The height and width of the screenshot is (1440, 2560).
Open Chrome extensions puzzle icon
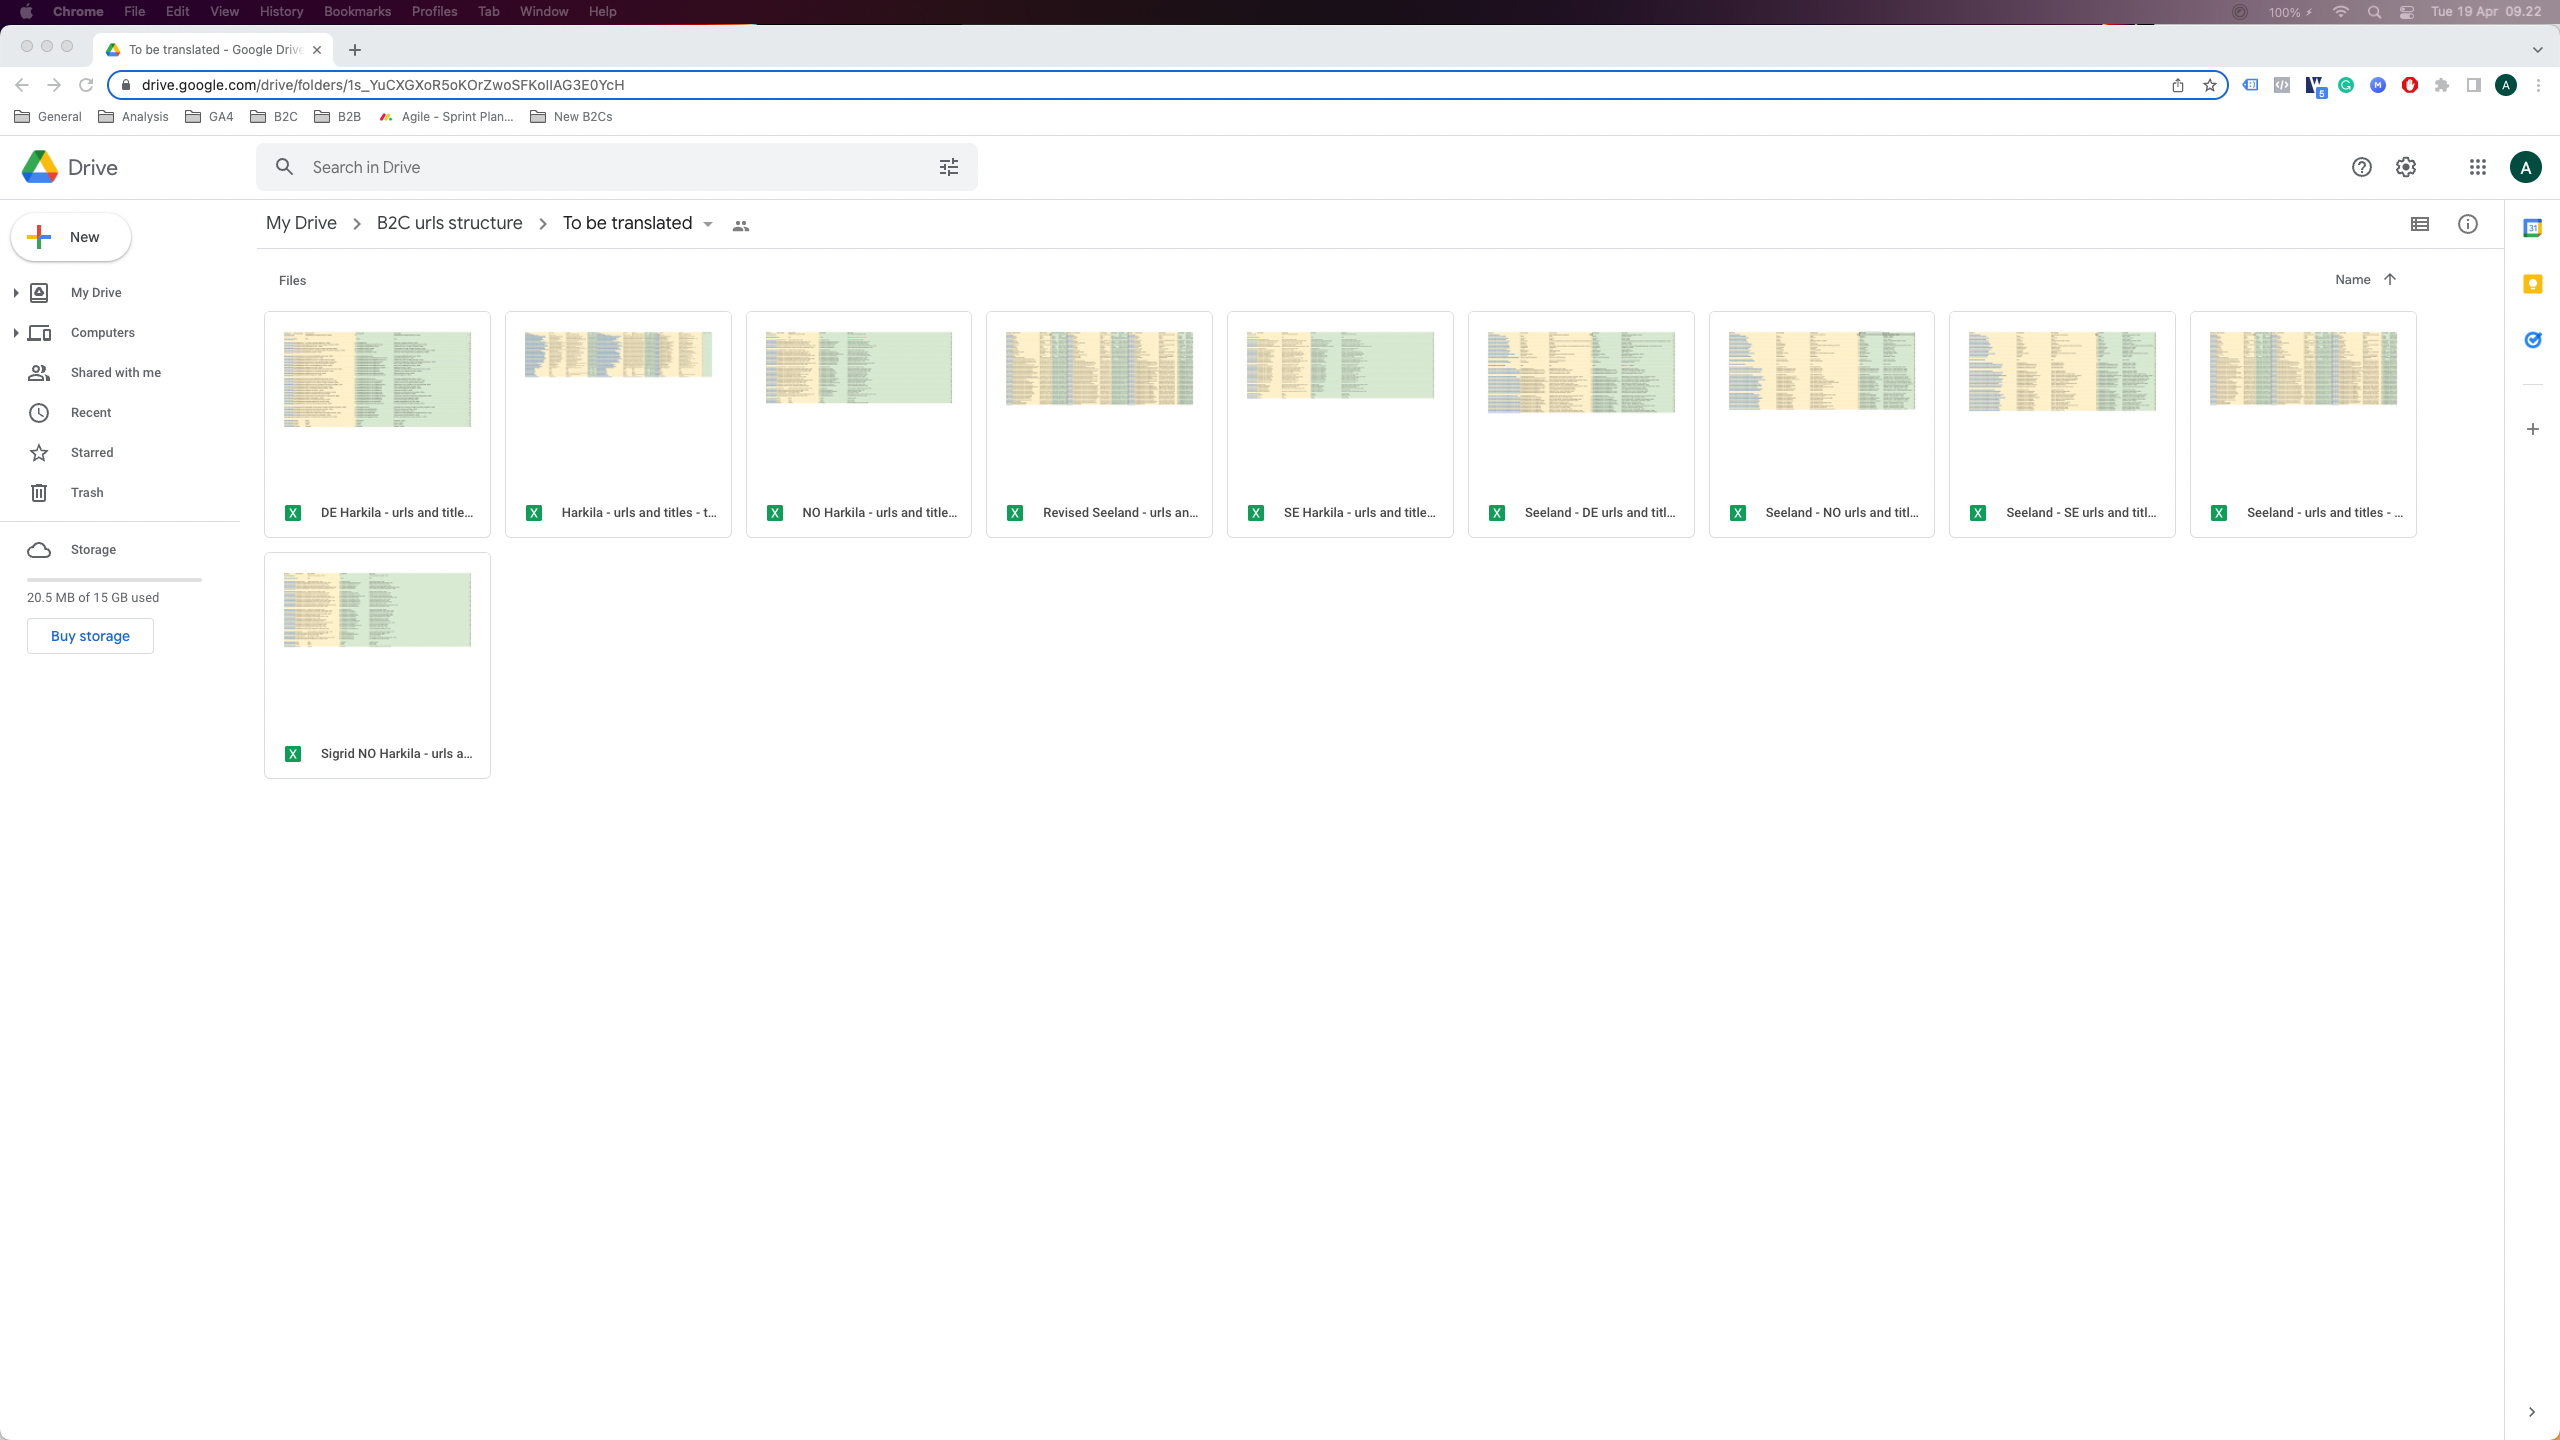coord(2442,85)
